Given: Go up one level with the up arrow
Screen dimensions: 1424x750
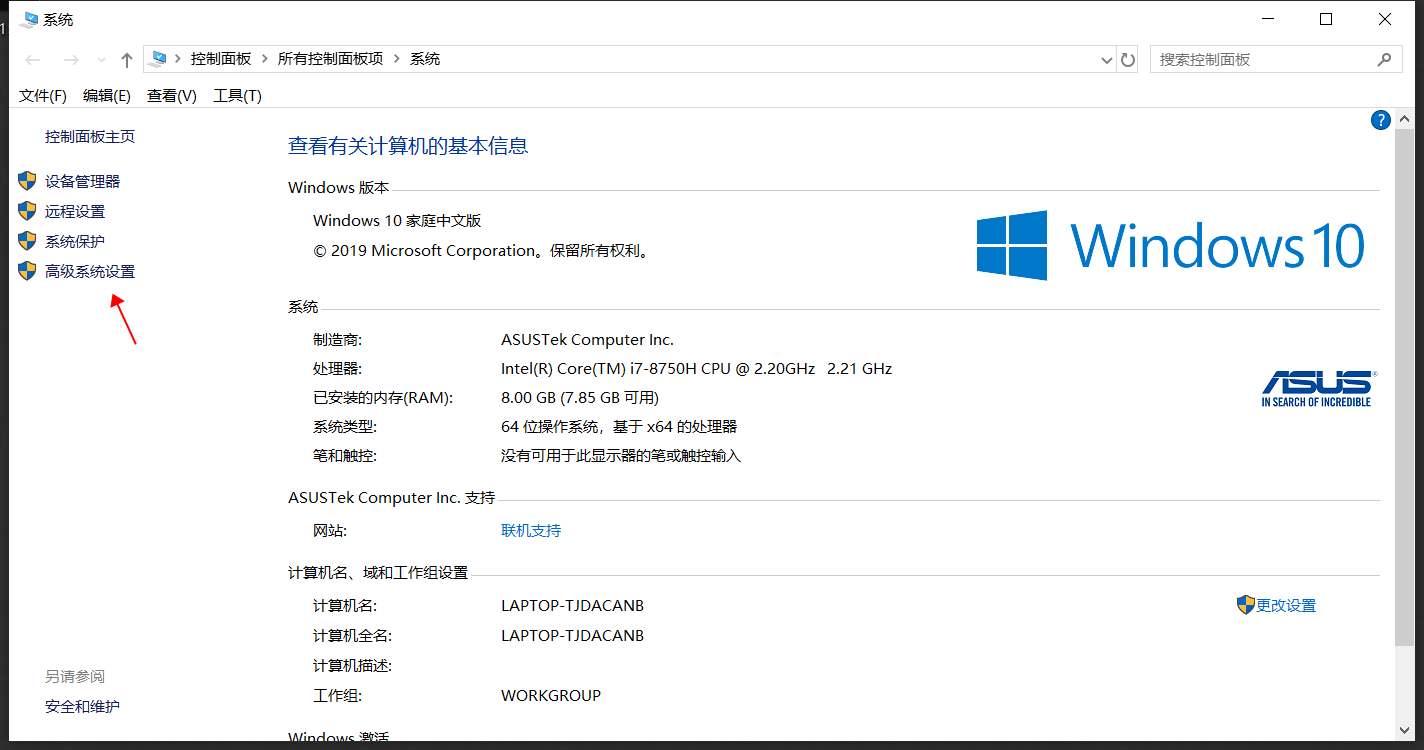Looking at the screenshot, I should [x=127, y=60].
